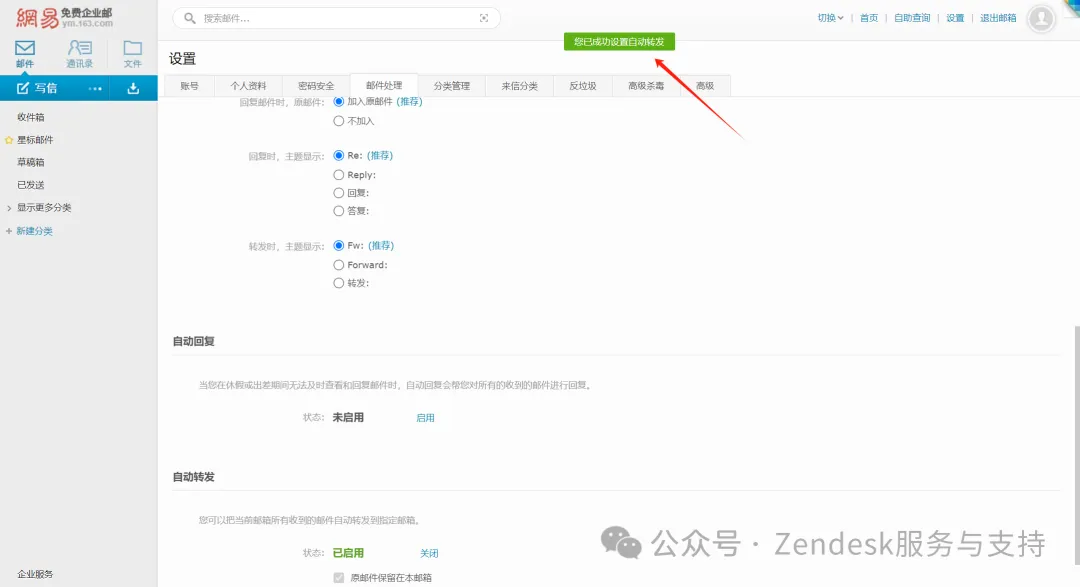Choose the Forward: radio option
Viewport: 1080px width, 587px height.
(339, 265)
